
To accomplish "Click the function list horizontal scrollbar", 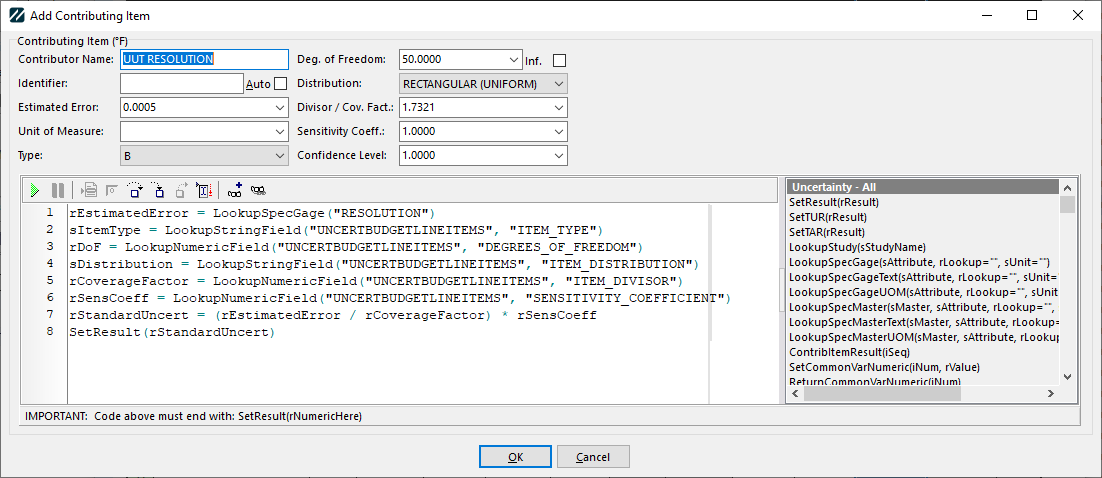I will click(x=920, y=394).
